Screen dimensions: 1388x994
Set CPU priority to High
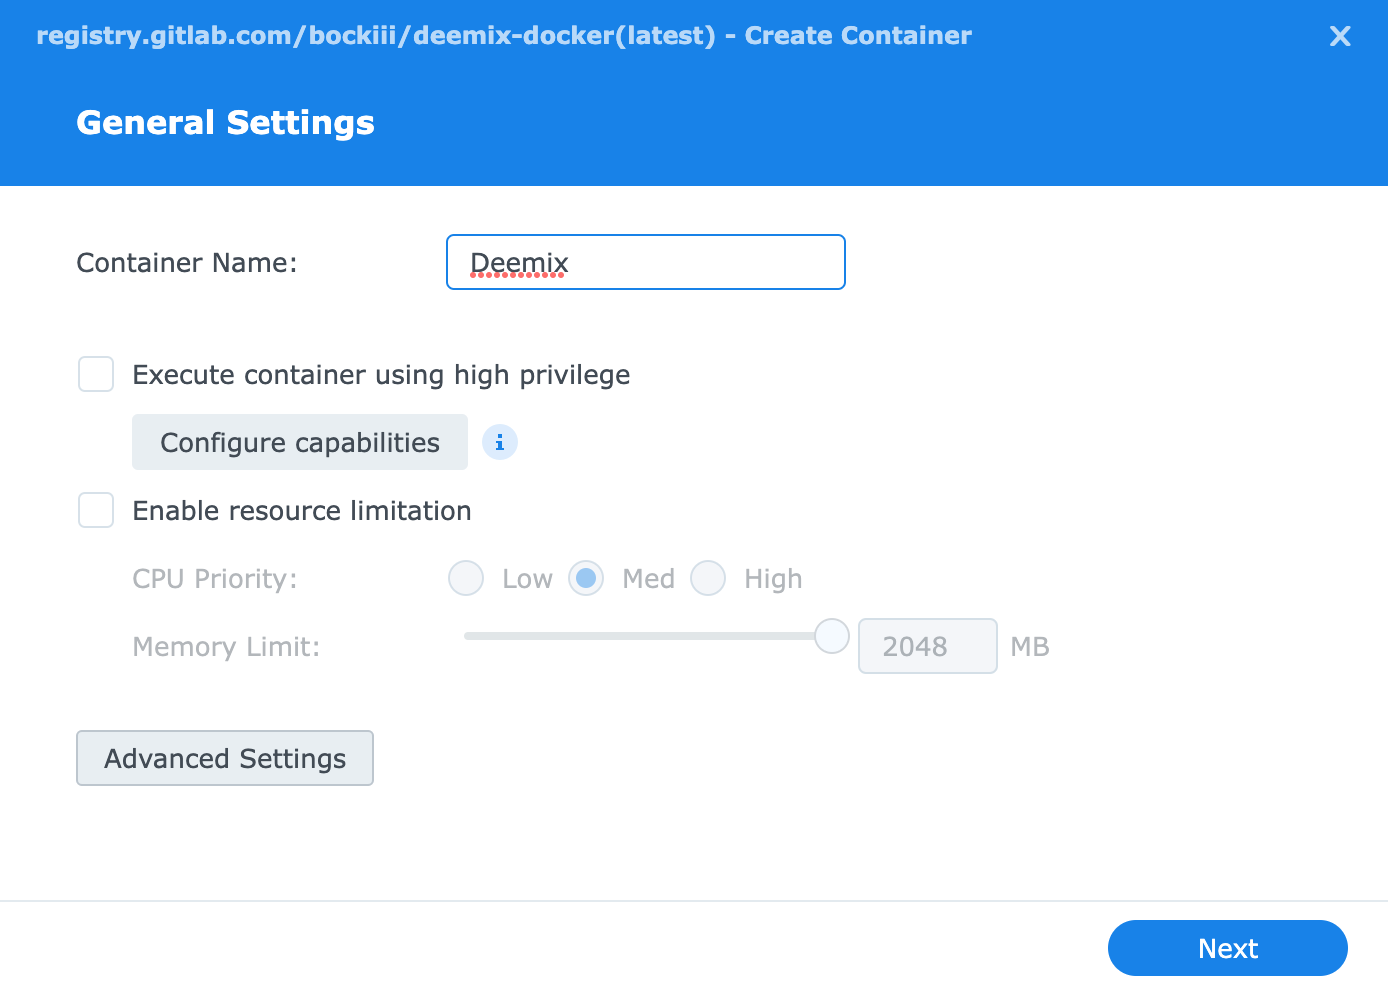click(708, 578)
